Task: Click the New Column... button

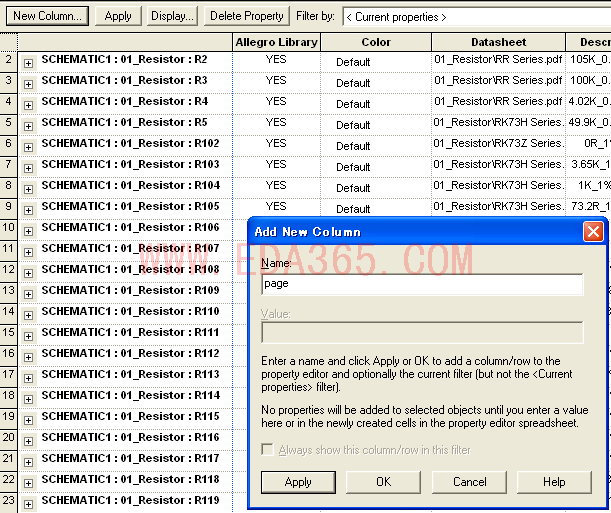Action: 47,16
